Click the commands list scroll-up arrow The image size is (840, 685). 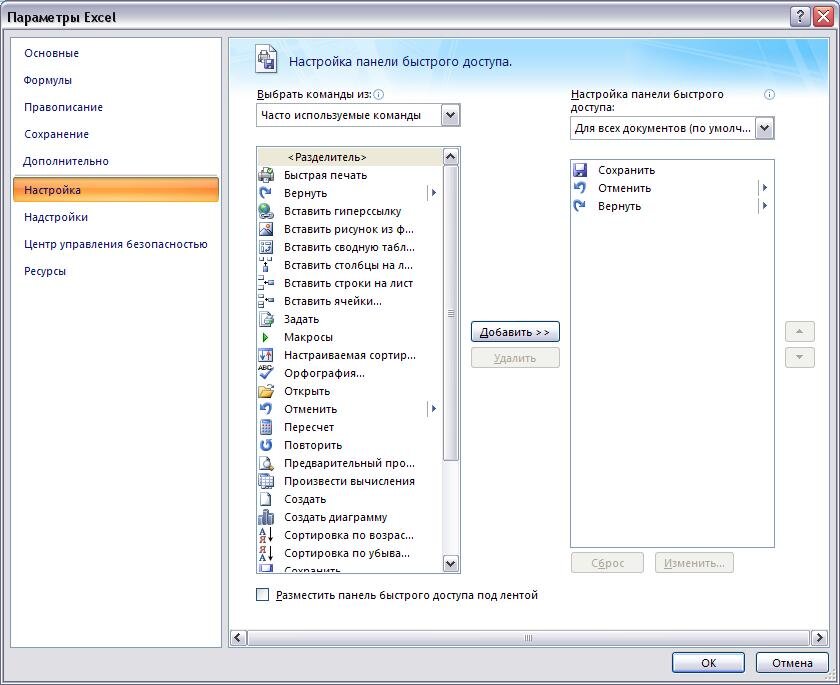coord(451,157)
